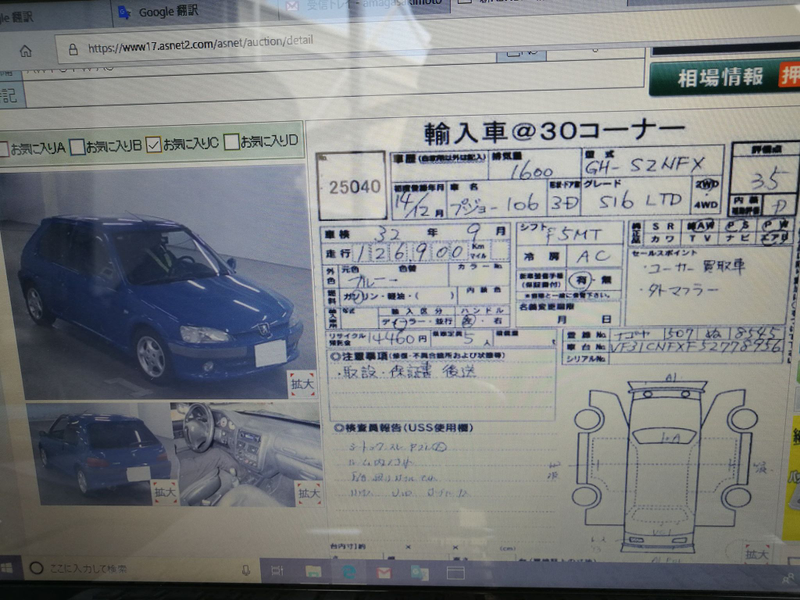This screenshot has width=800, height=600.
Task: Click the grade text S16 LTD
Action: (640, 201)
